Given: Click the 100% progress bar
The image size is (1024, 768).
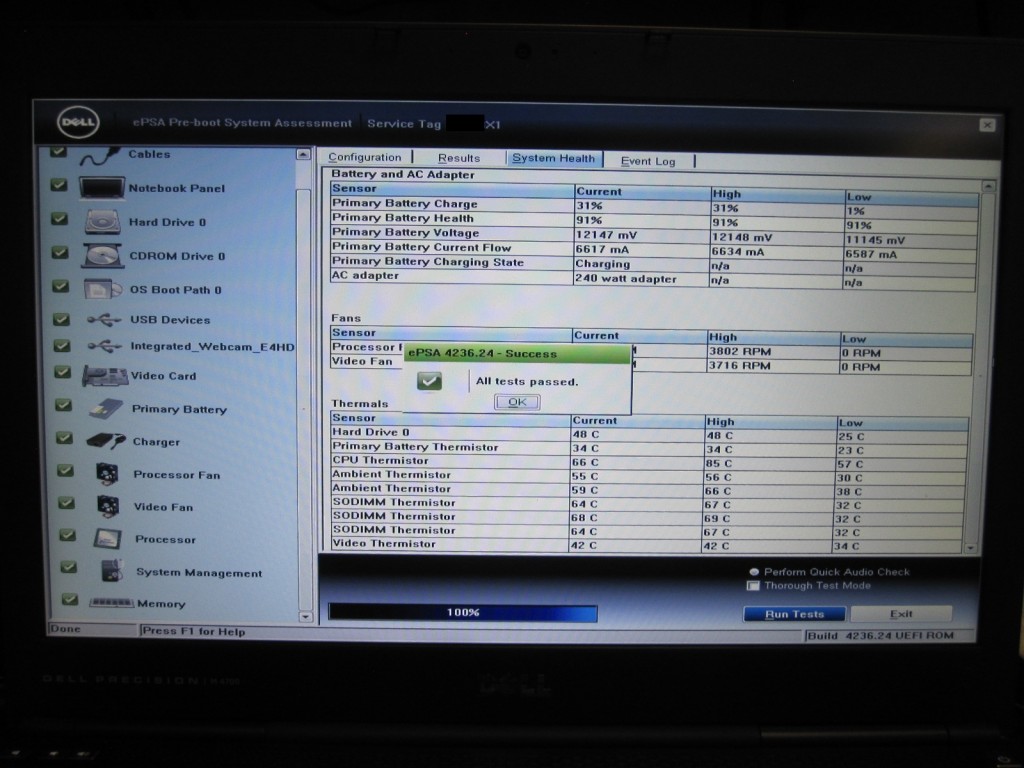Looking at the screenshot, I should point(462,613).
